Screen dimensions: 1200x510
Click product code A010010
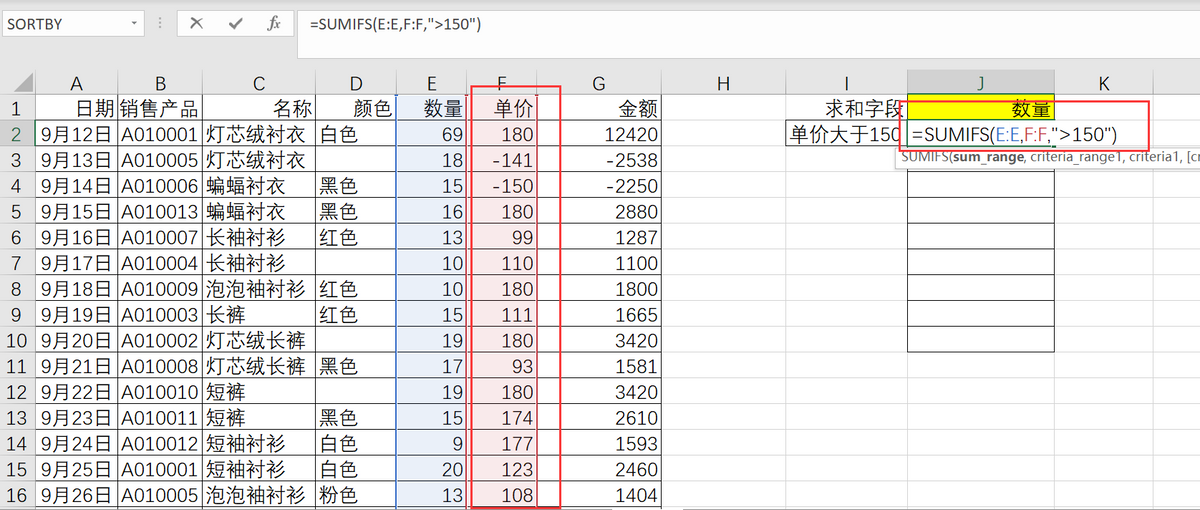click(160, 391)
